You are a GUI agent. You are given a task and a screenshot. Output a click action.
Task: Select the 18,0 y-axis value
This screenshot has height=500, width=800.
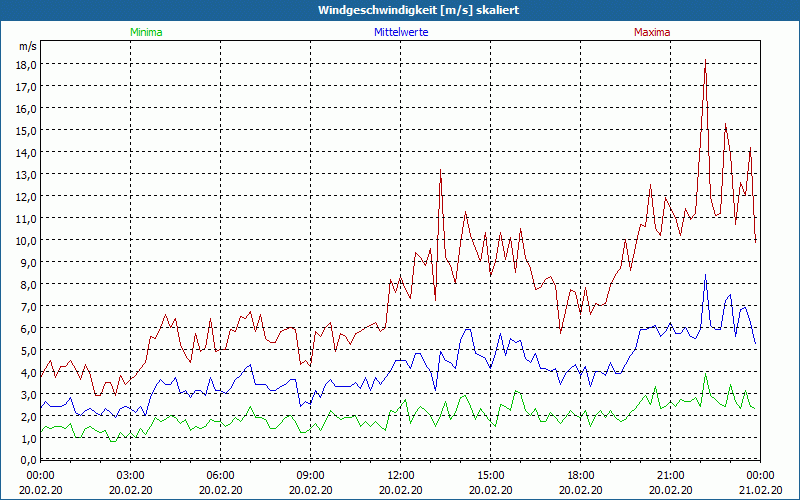[x=25, y=64]
